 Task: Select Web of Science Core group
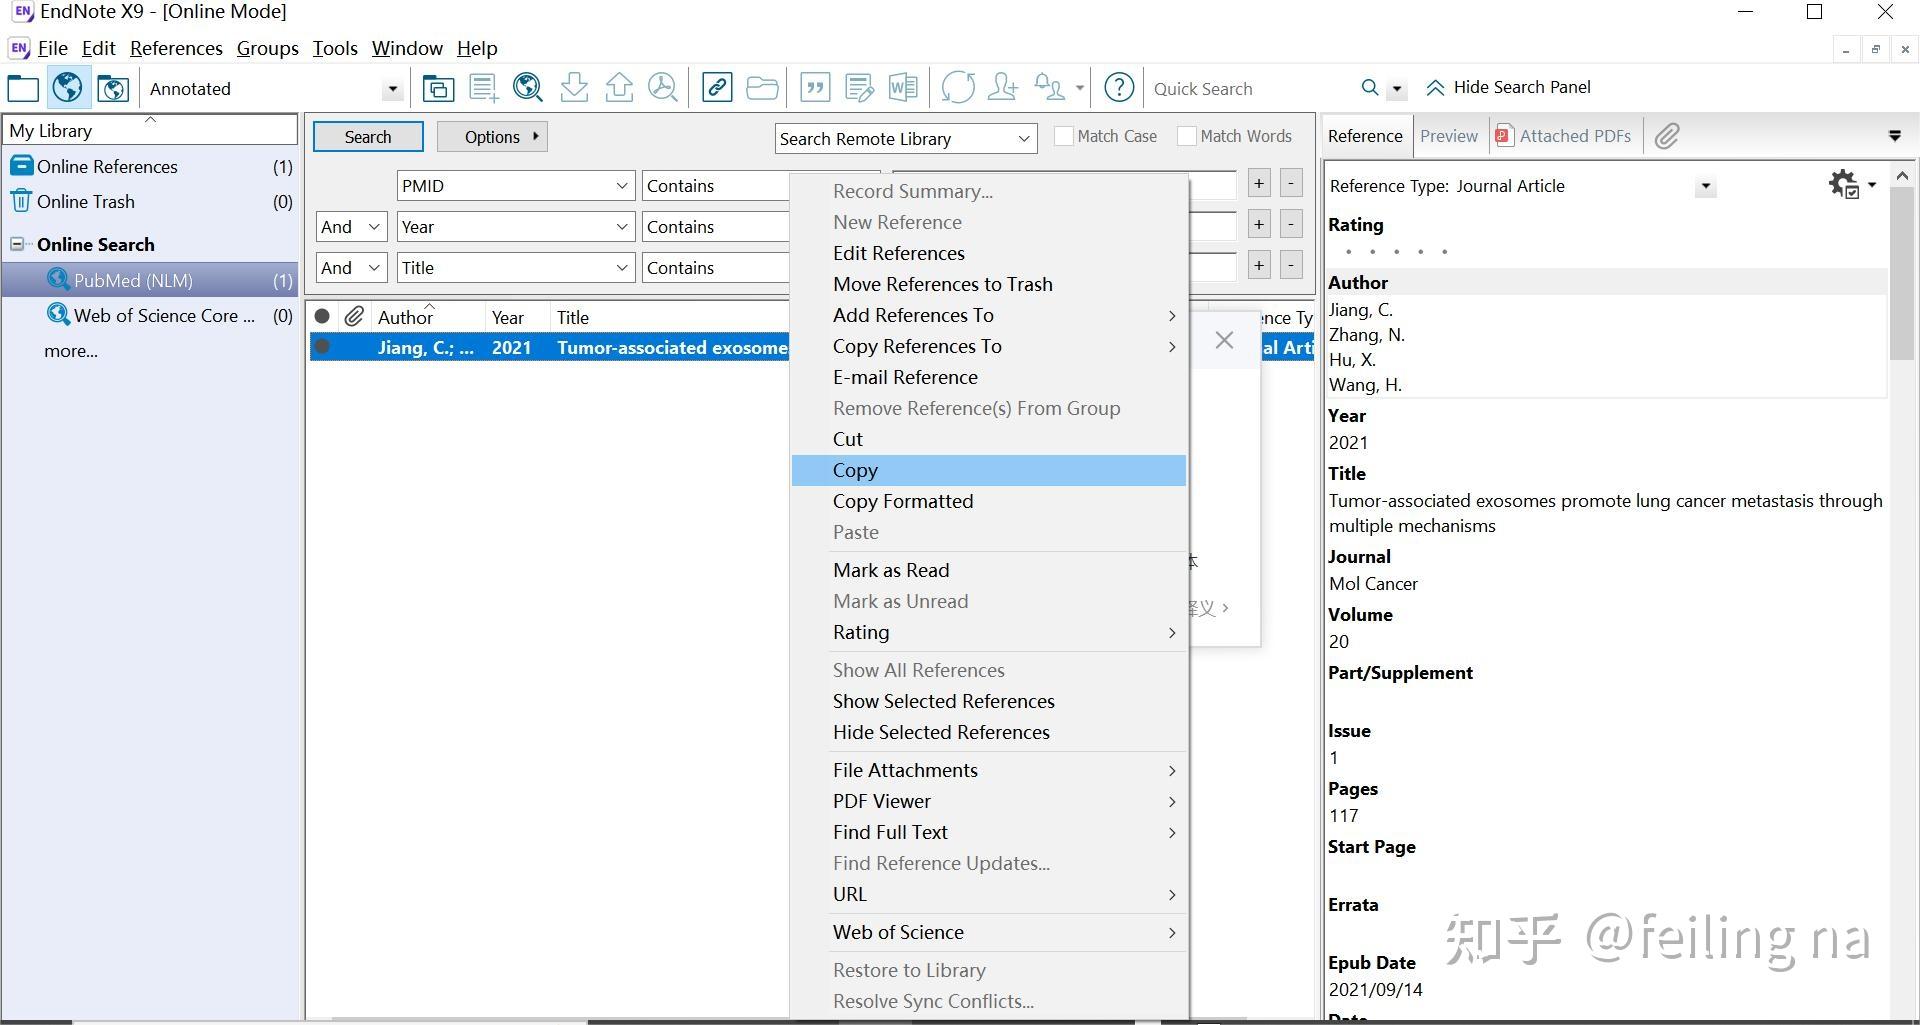click(150, 316)
